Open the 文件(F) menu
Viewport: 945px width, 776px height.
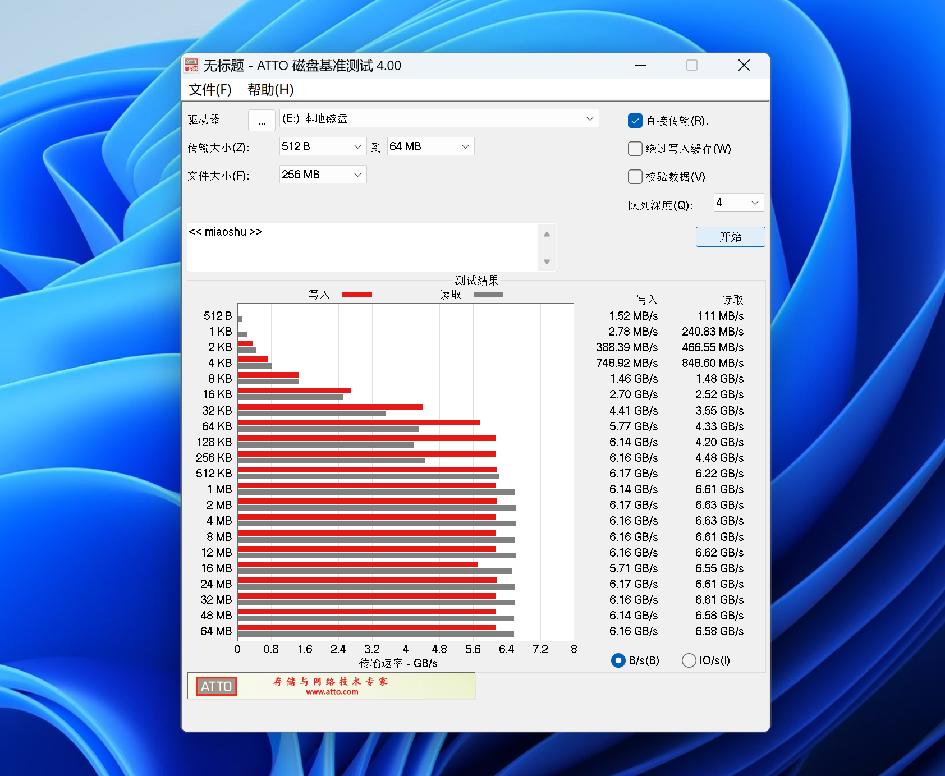click(209, 89)
